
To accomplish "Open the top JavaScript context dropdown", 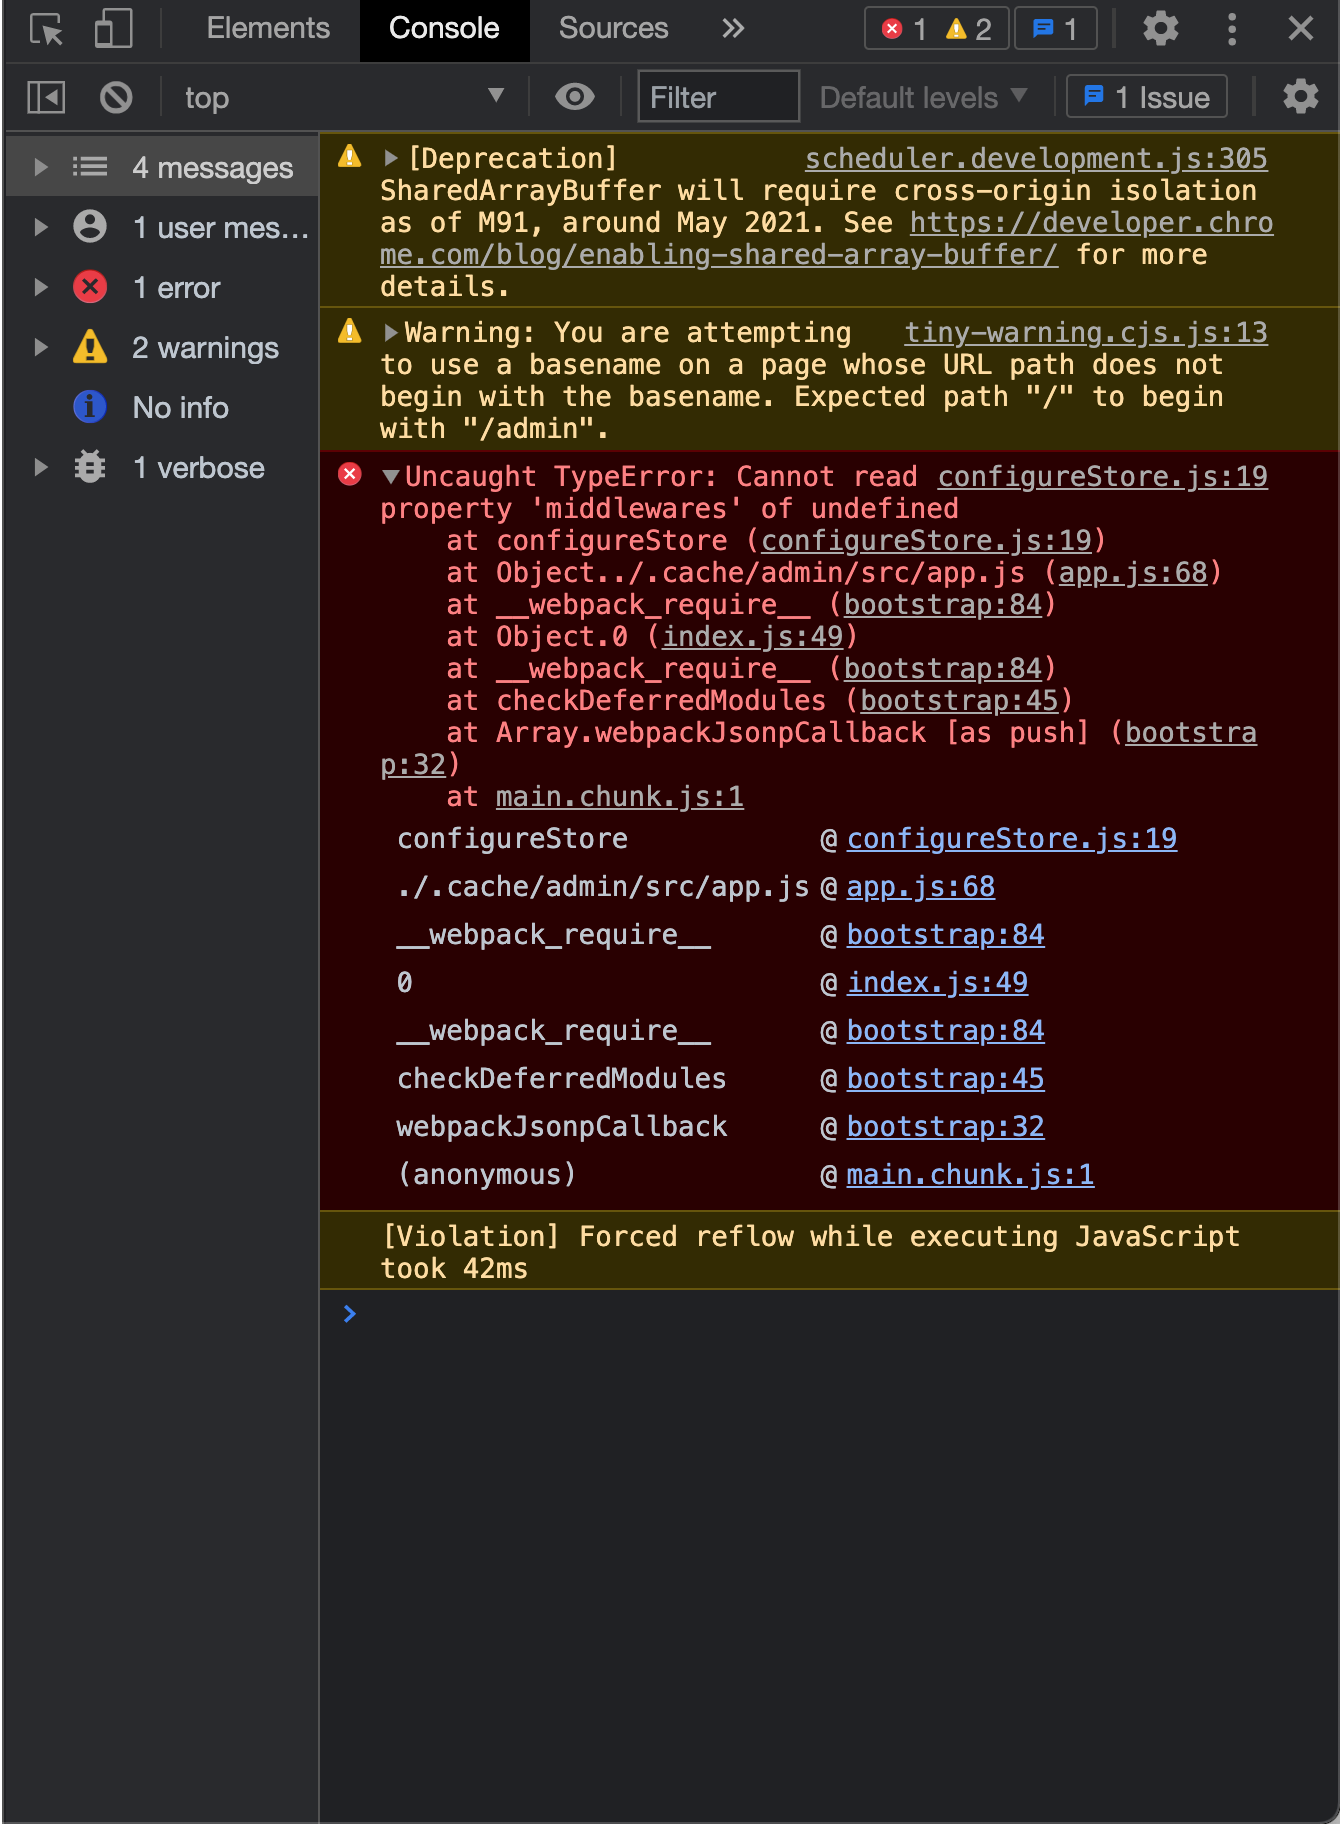I will [344, 97].
